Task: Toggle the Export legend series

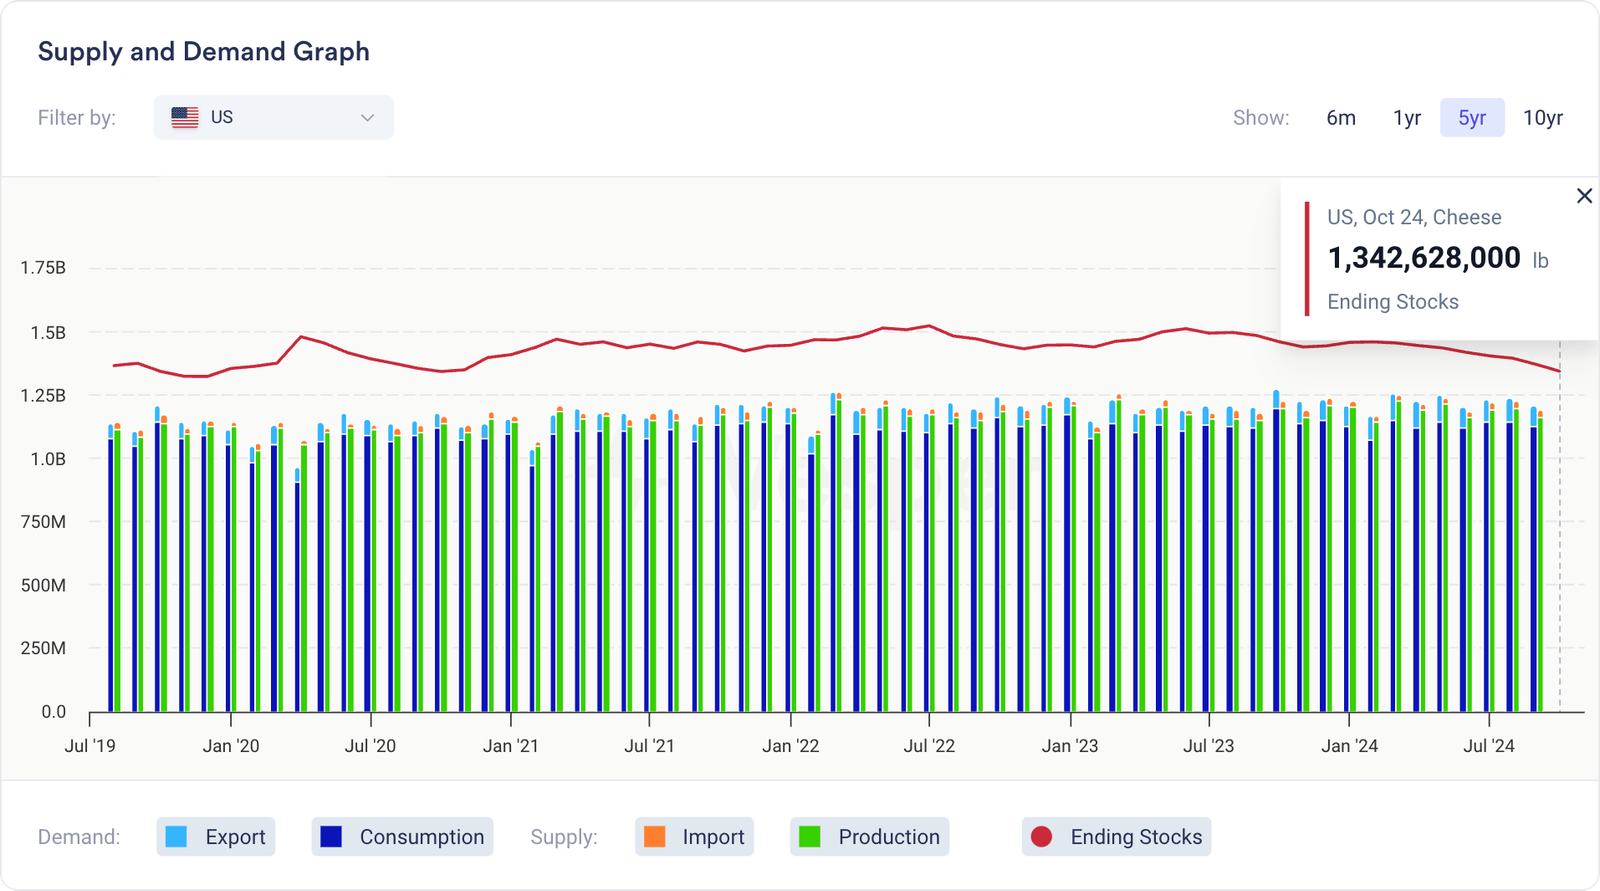Action: click(216, 837)
